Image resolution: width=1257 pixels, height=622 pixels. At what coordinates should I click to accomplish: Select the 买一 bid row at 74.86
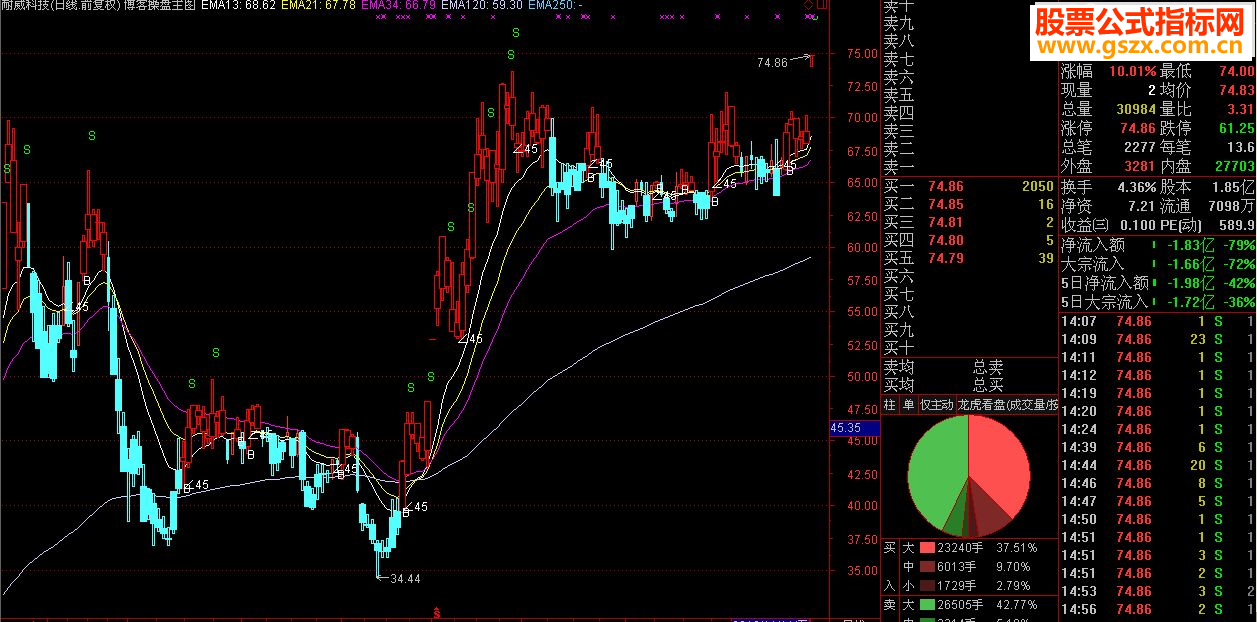(969, 186)
